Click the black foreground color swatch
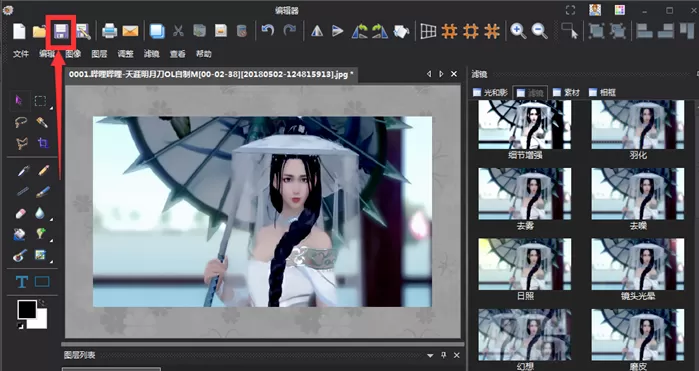This screenshot has width=699, height=371. pos(26,309)
